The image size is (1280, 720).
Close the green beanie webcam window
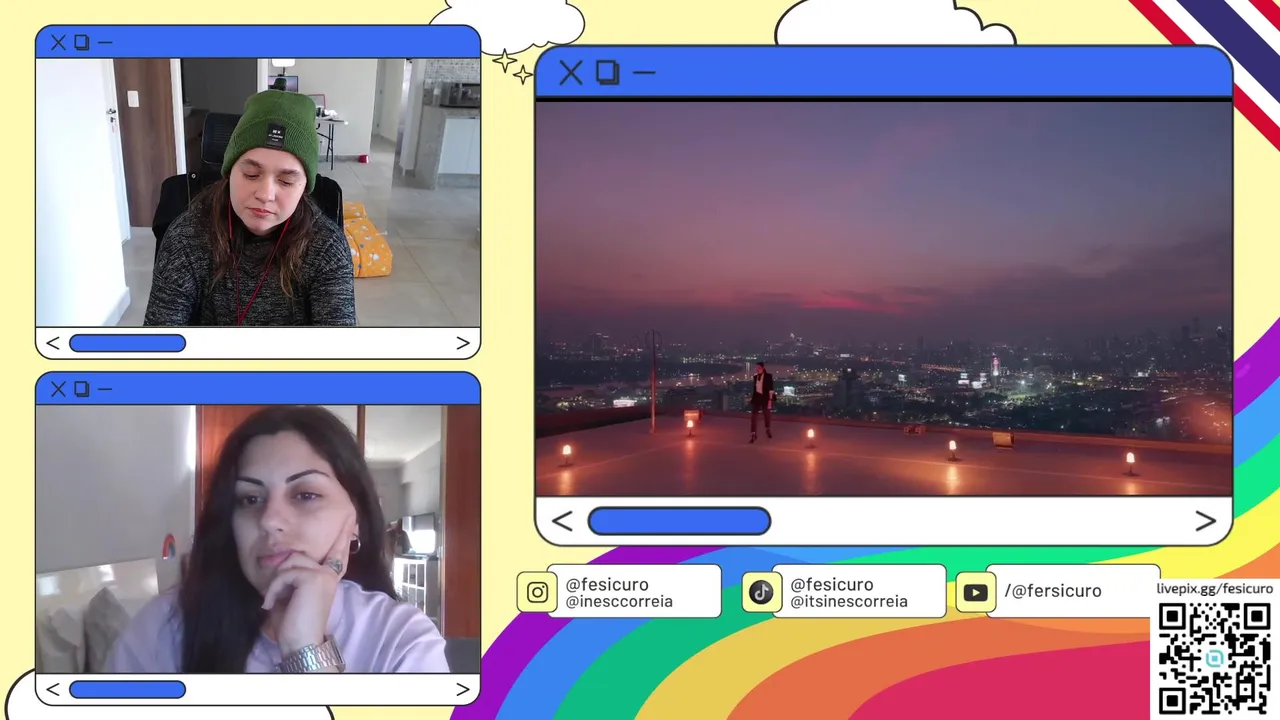(x=58, y=42)
